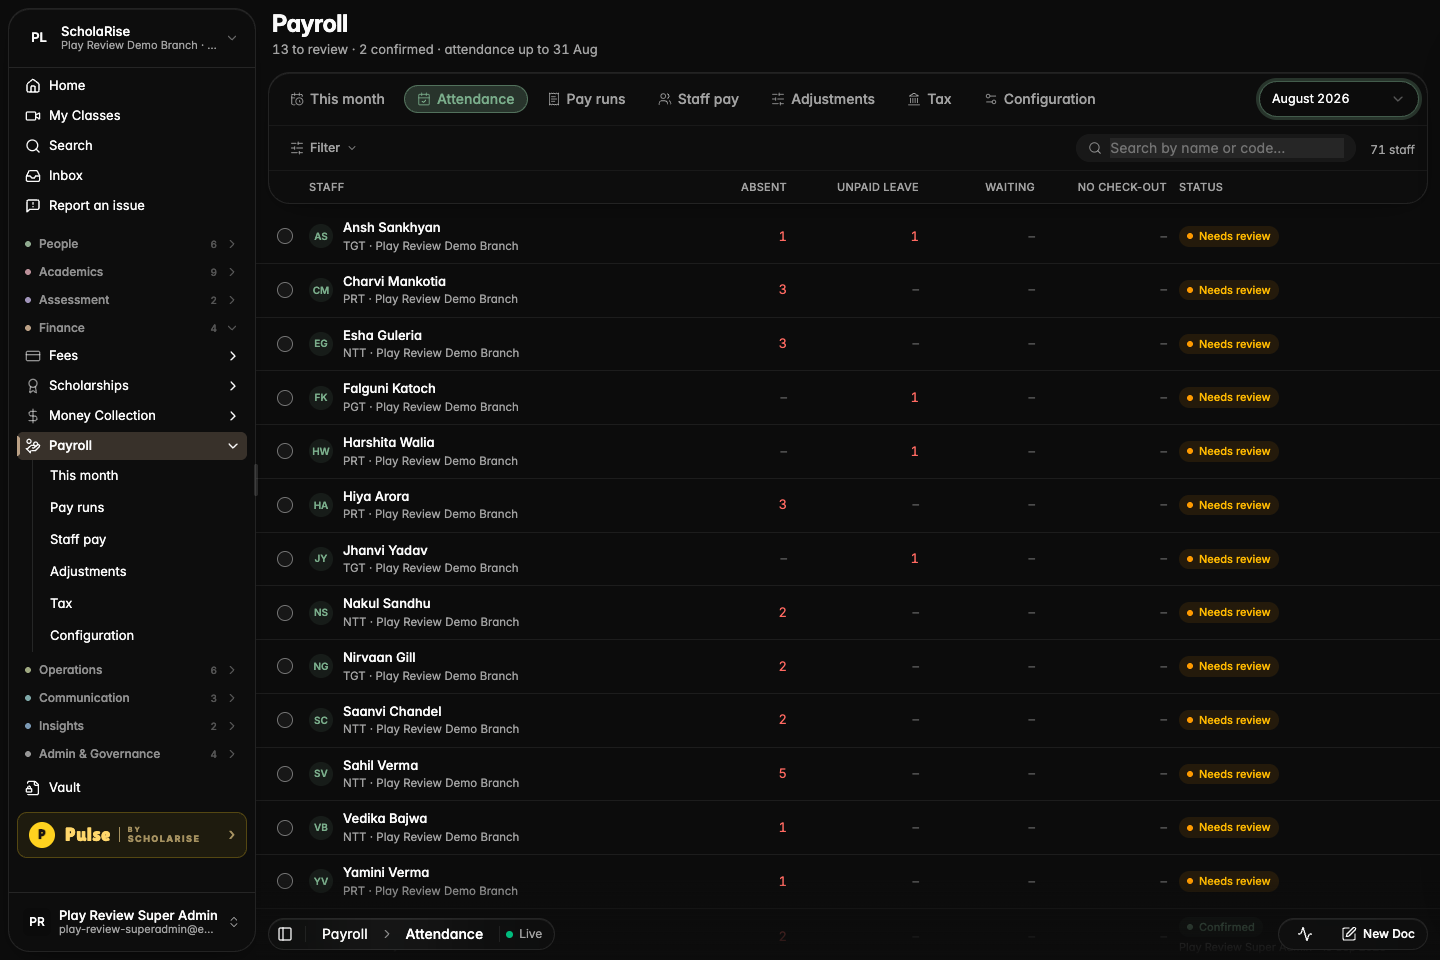The width and height of the screenshot is (1440, 960).
Task: Click the Sahil Verma SV avatar
Action: click(321, 774)
